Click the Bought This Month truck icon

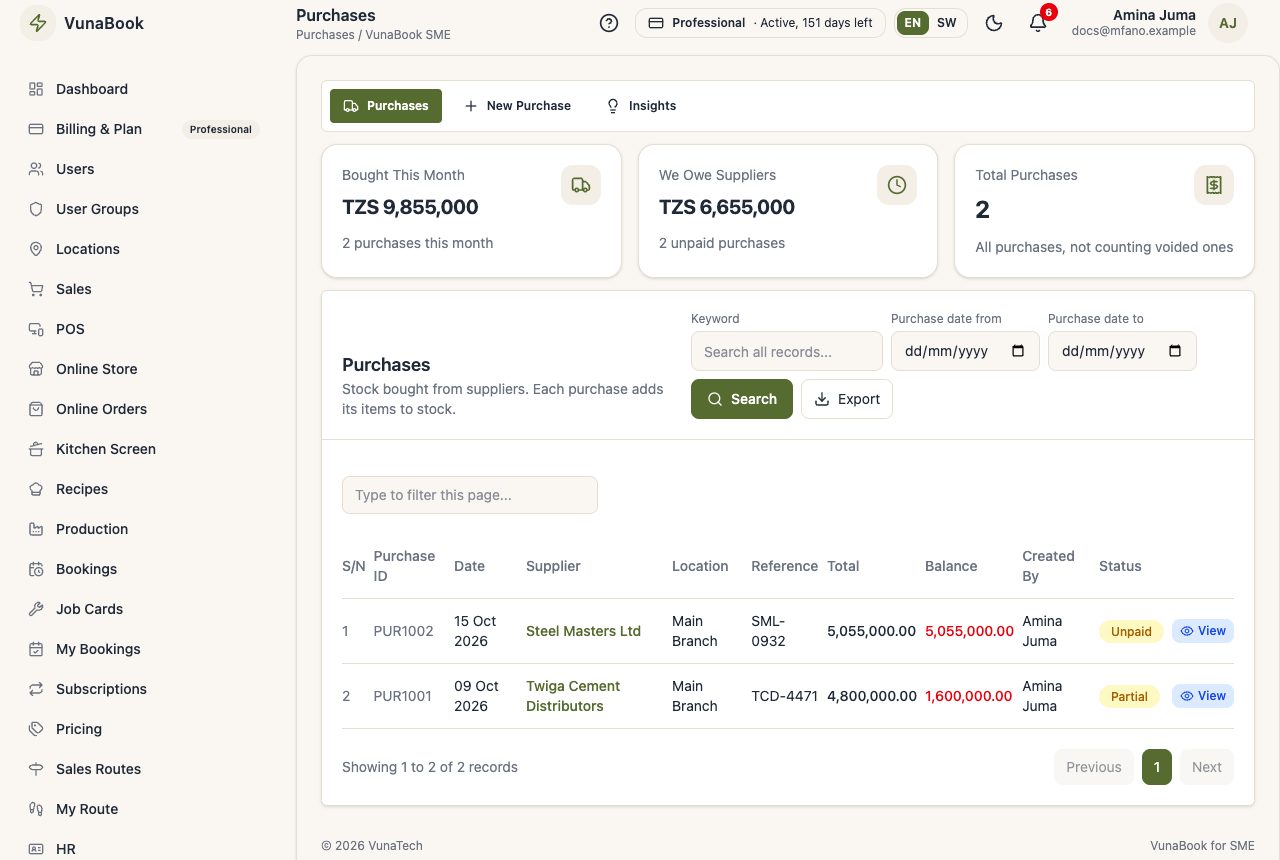click(x=581, y=185)
